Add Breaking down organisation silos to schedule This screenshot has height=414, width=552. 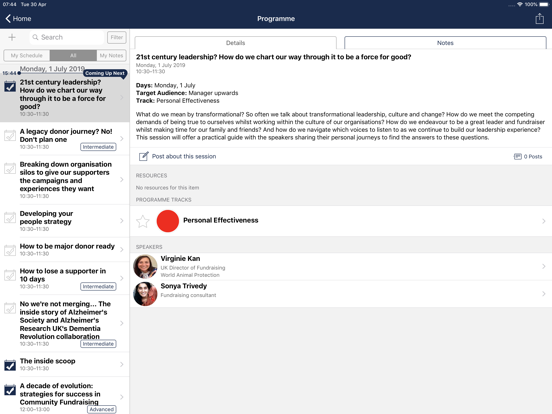(x=10, y=168)
